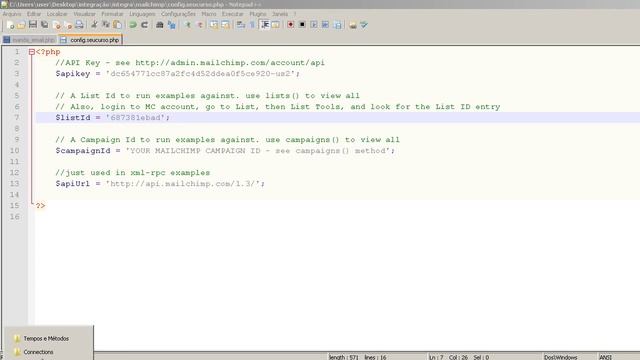
Task: Toggle synchronized horizontal scrolling
Action: (x=225, y=25)
